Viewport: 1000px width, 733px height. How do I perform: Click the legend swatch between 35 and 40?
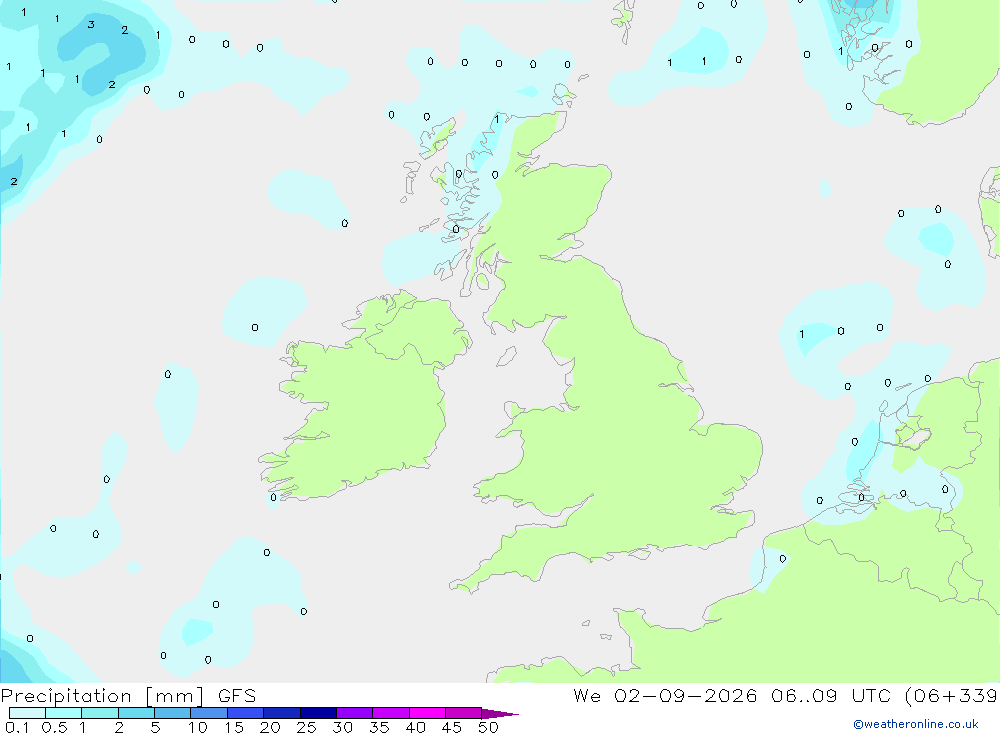point(391,713)
